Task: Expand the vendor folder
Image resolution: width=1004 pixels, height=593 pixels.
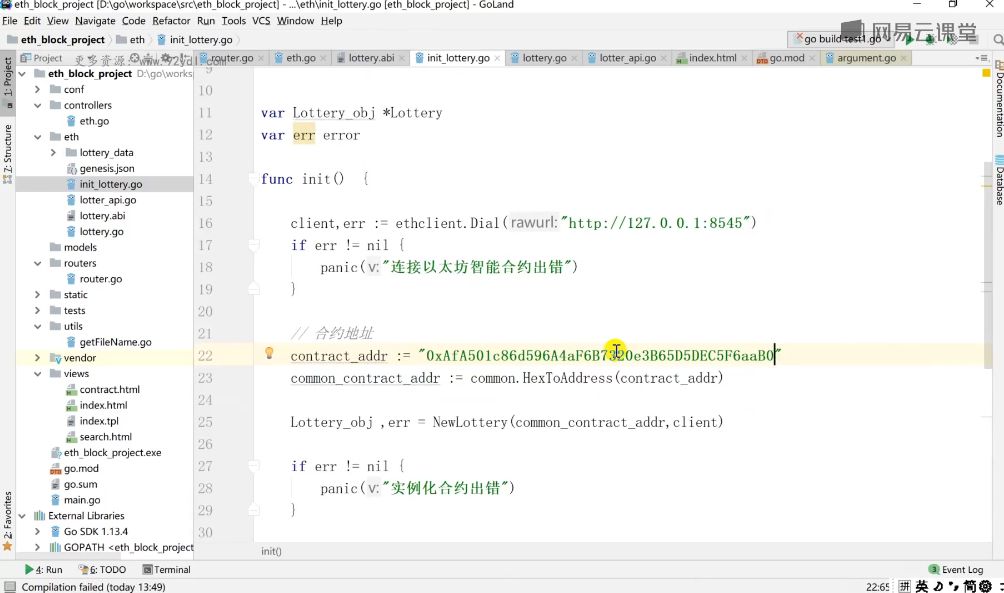Action: pos(37,357)
